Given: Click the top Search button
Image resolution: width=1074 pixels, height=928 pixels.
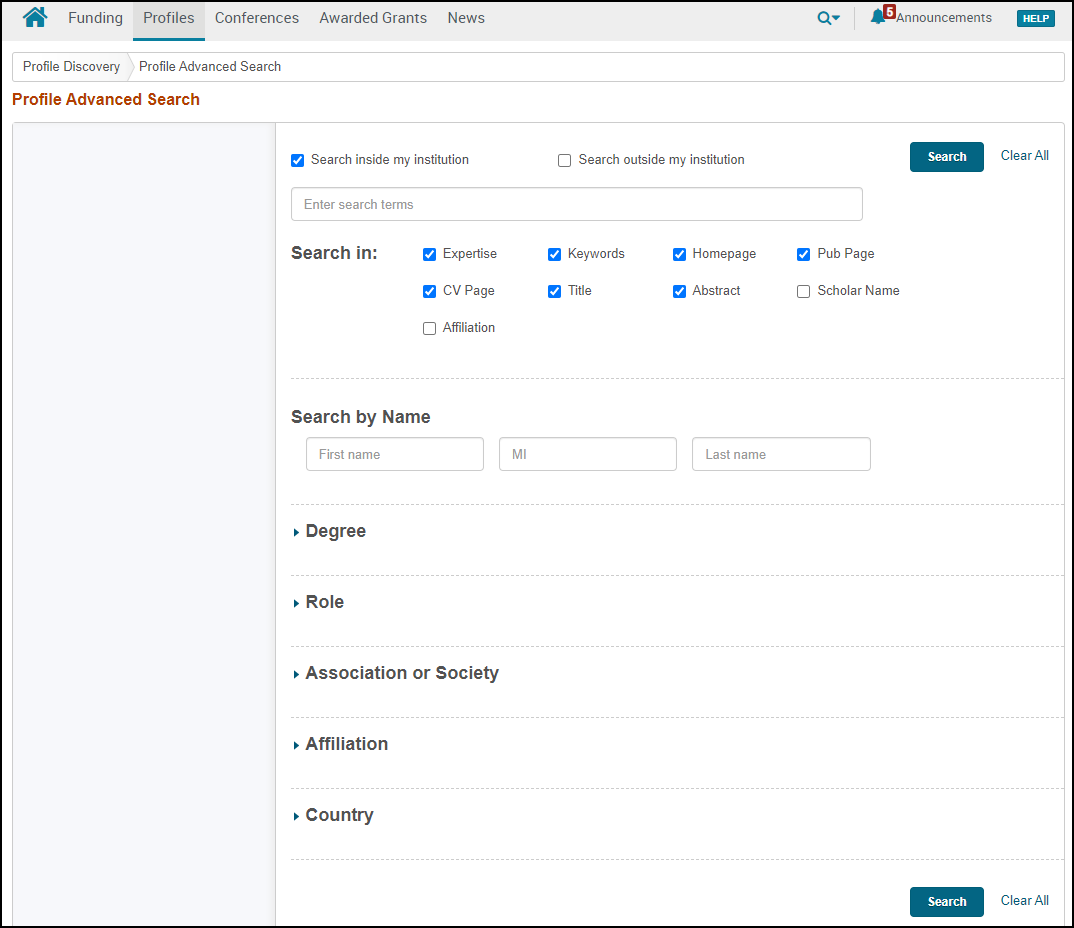Looking at the screenshot, I should click(946, 157).
